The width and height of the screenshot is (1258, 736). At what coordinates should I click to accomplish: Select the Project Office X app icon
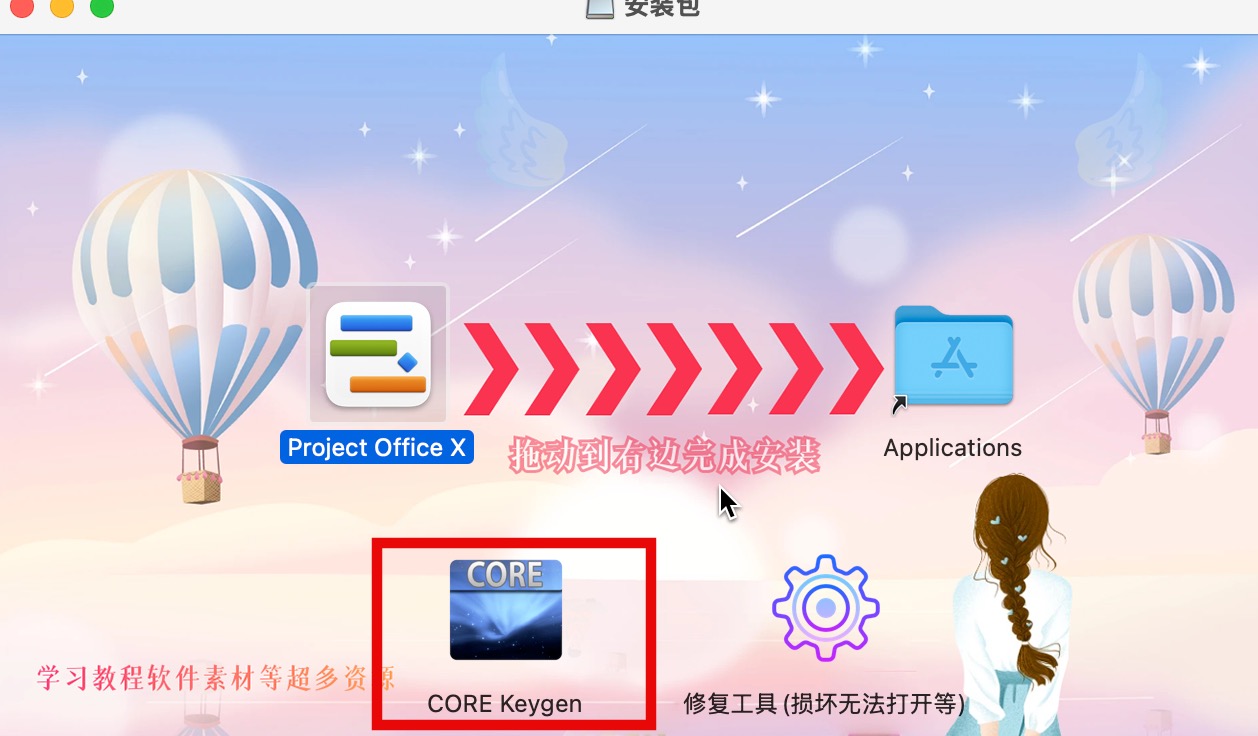pos(378,354)
